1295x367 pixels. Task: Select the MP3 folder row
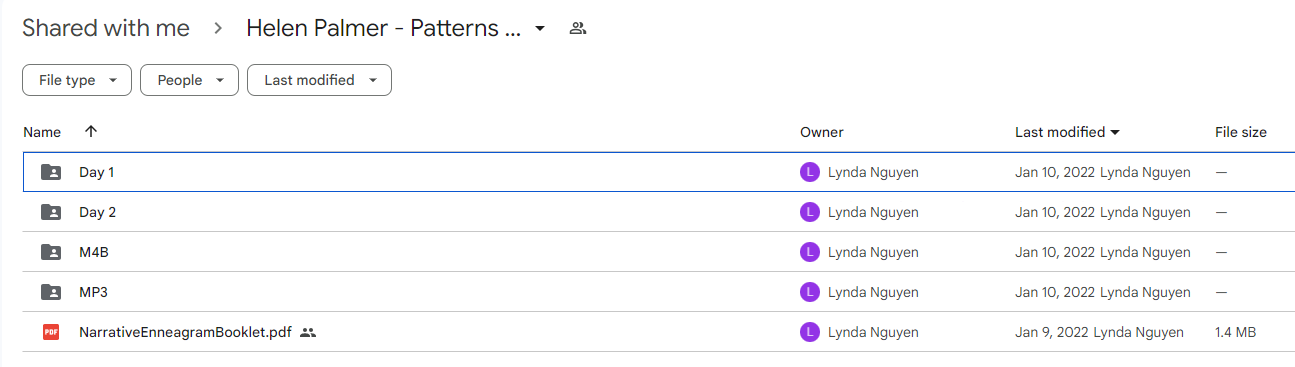coord(658,292)
